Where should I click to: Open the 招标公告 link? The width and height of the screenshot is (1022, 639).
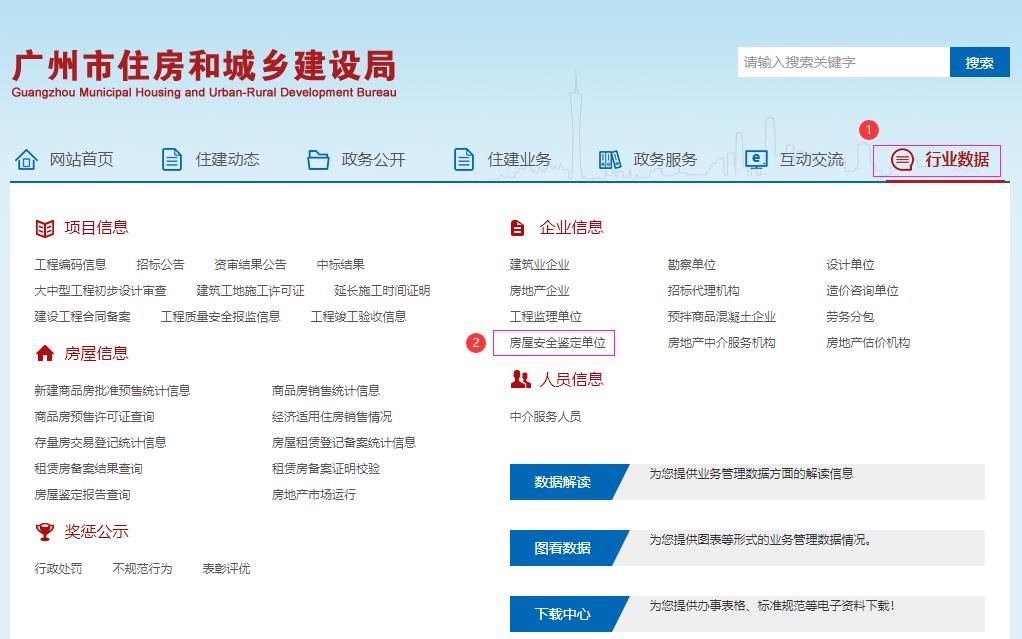[160, 265]
